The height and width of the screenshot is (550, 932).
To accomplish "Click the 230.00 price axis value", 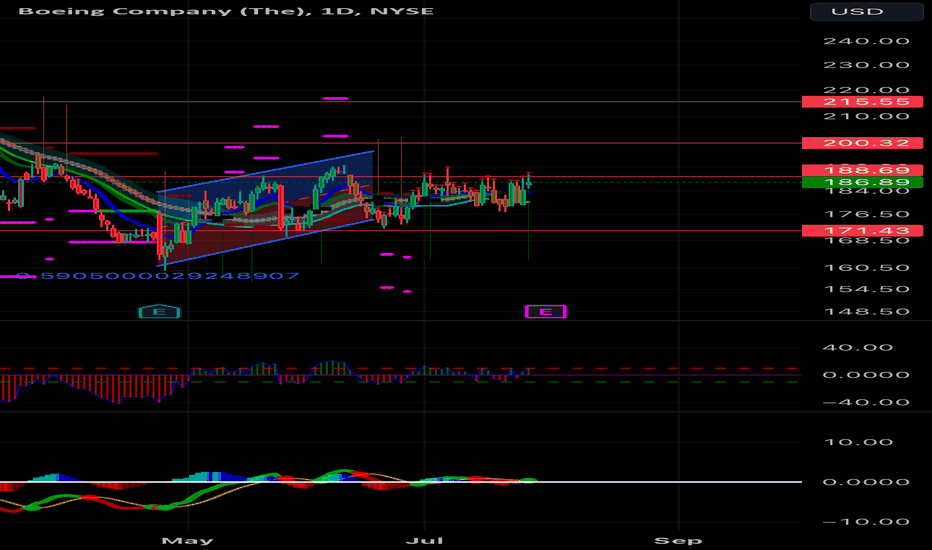I will point(866,65).
